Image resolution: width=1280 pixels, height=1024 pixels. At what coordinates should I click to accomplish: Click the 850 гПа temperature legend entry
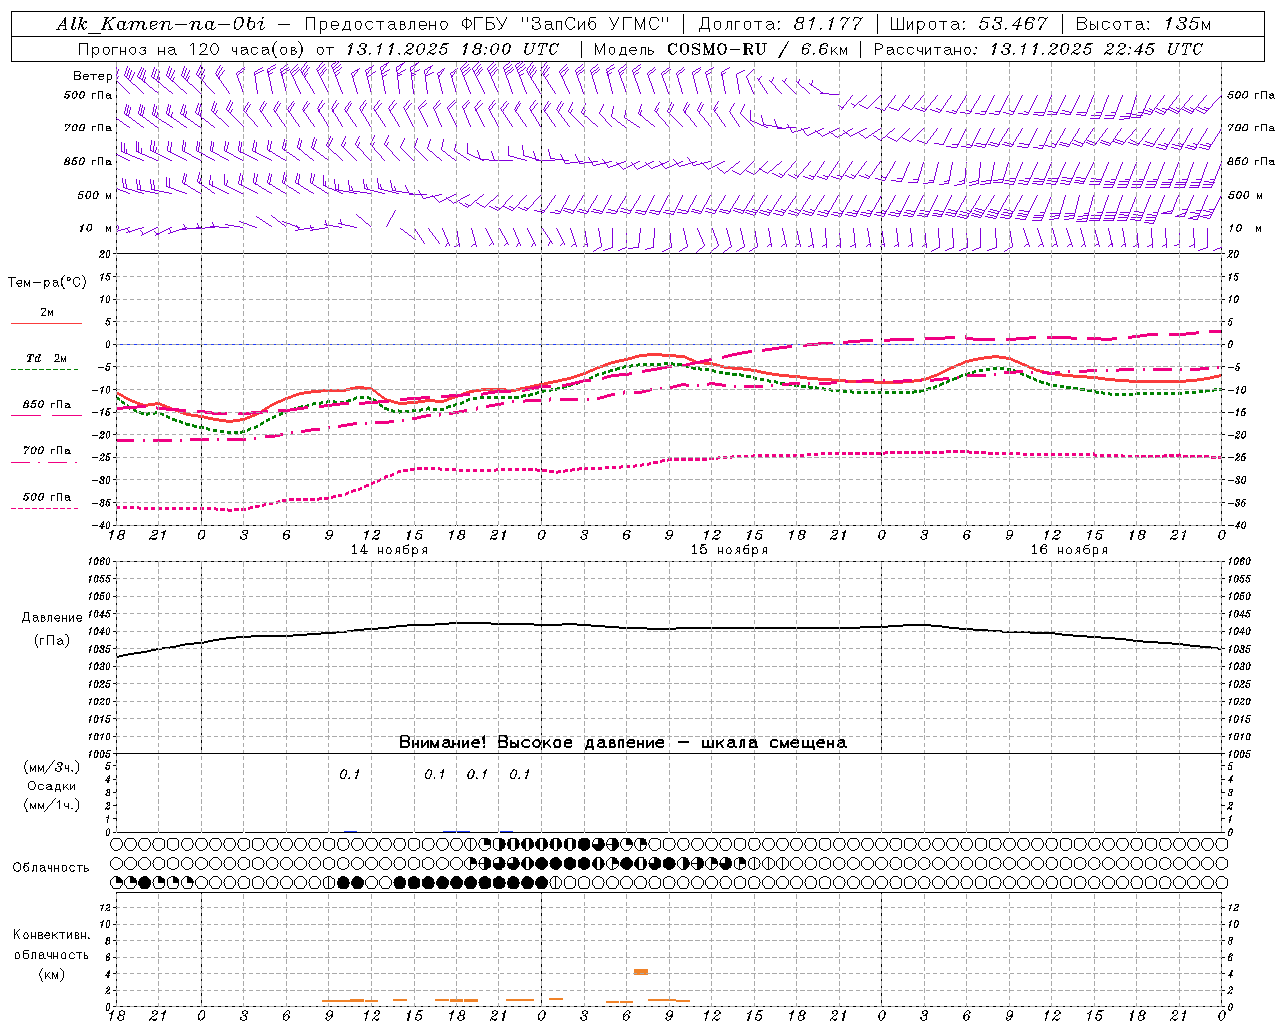[x=47, y=405]
